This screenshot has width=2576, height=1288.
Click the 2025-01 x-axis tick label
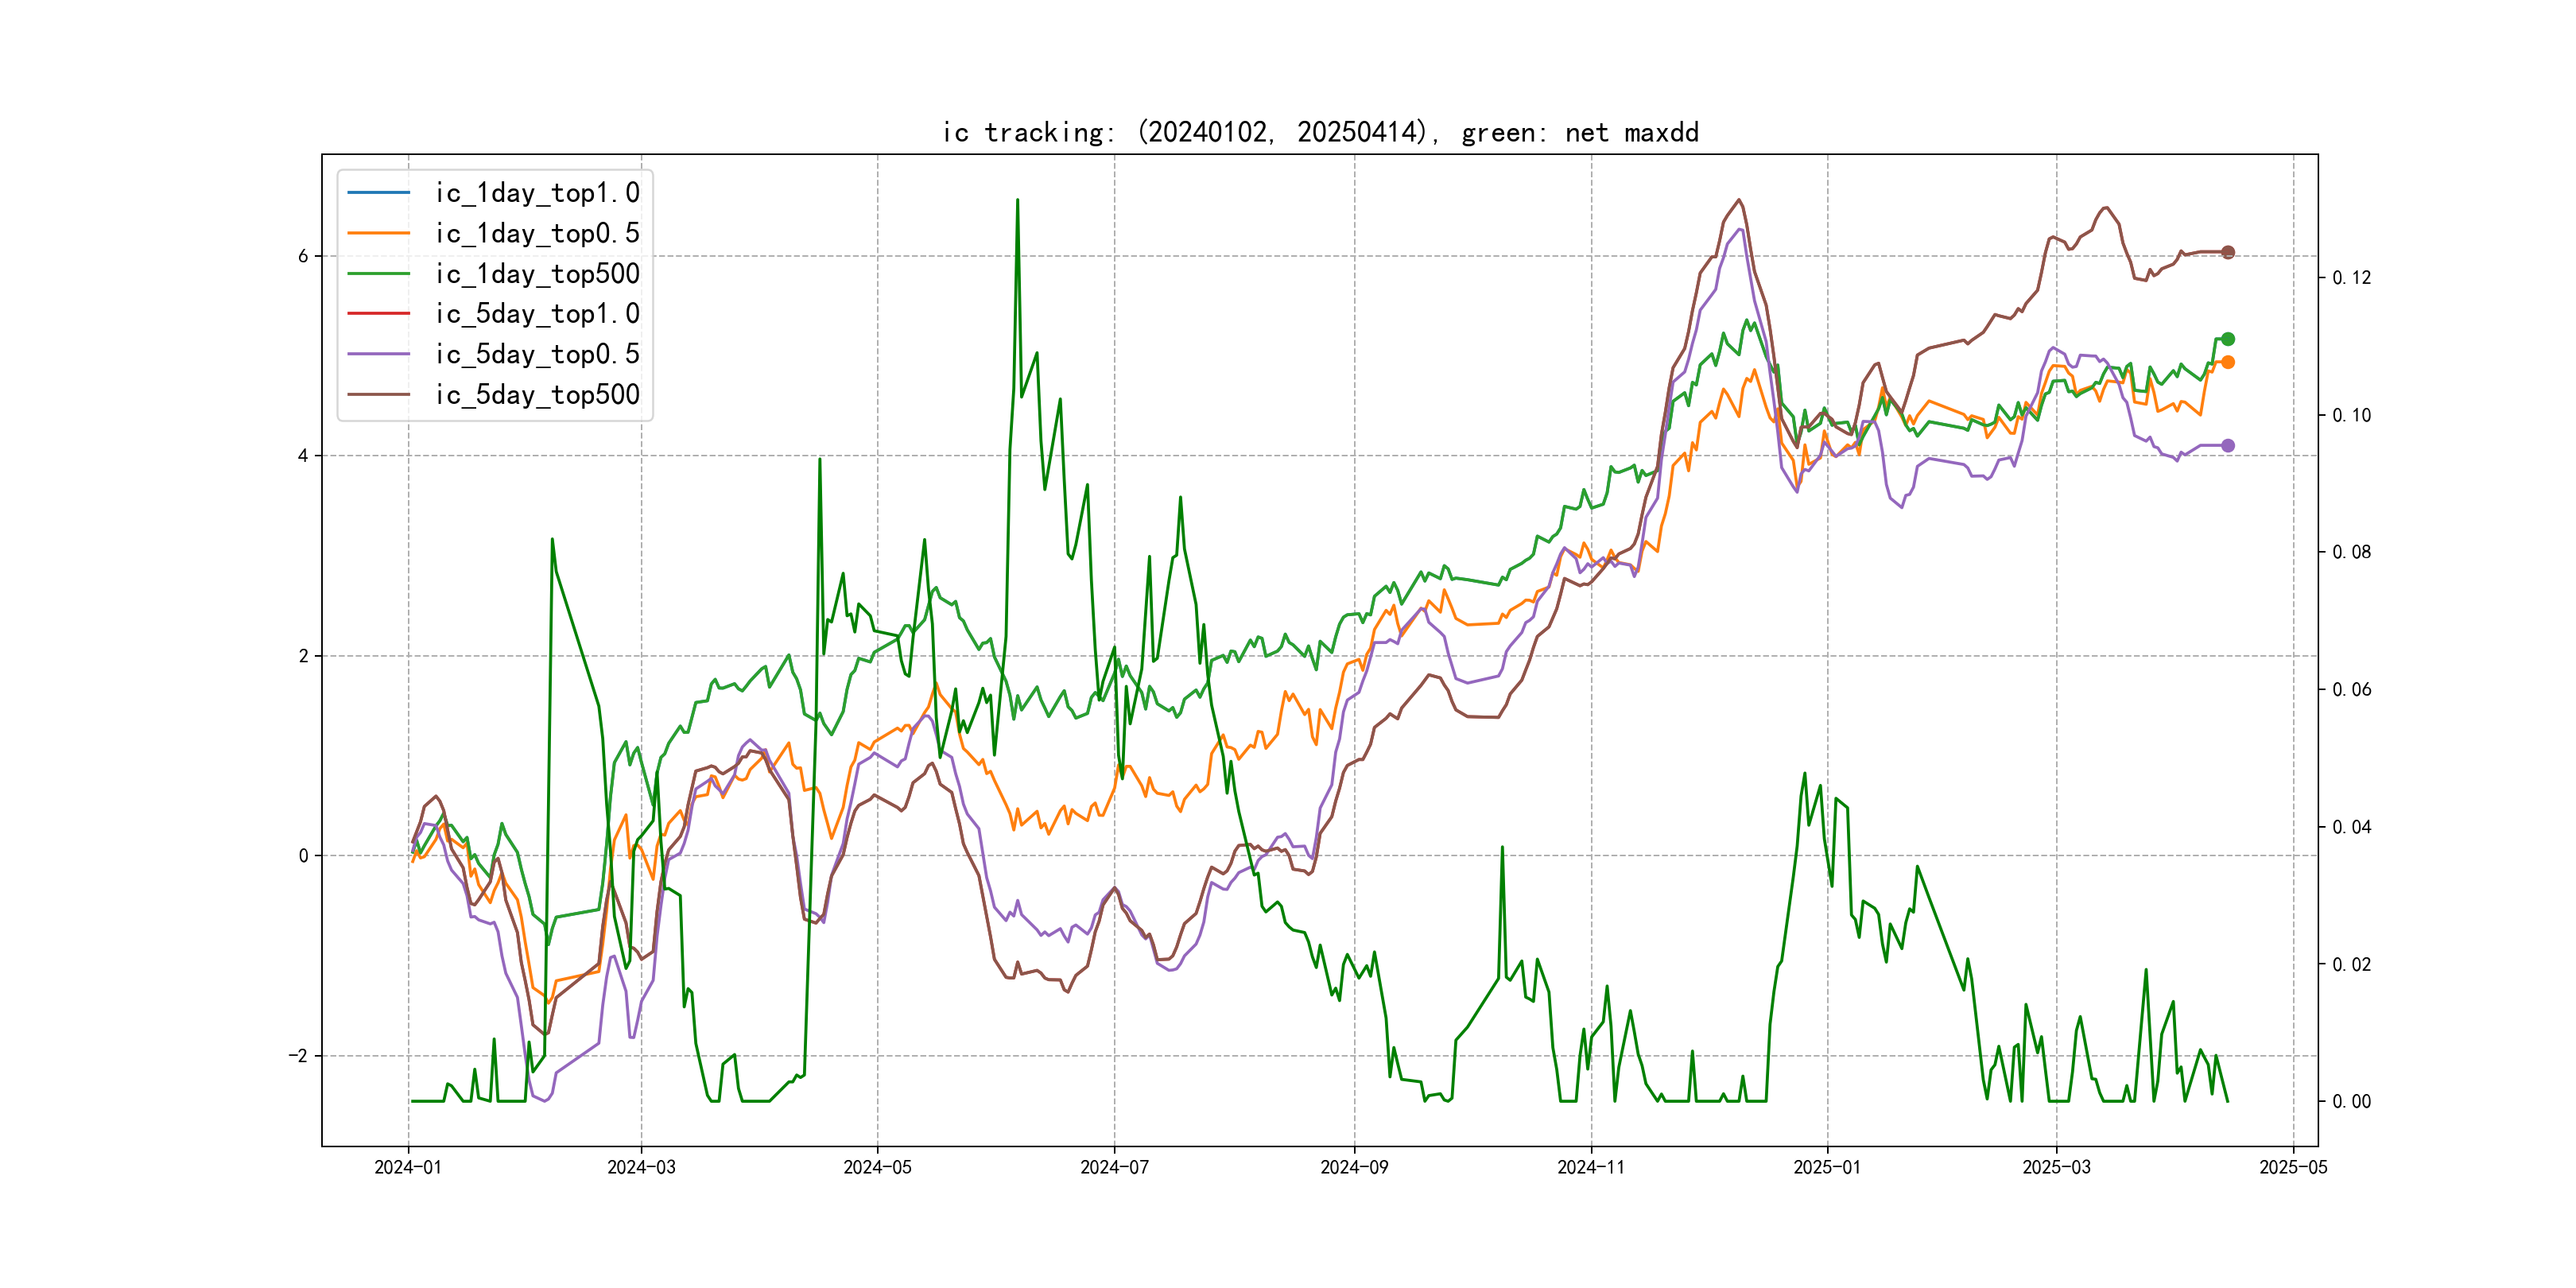1827,1167
